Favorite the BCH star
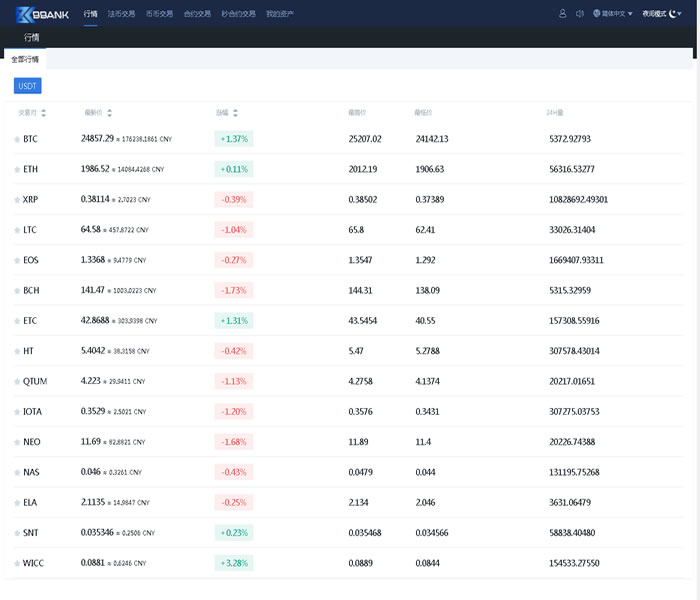 click(17, 291)
